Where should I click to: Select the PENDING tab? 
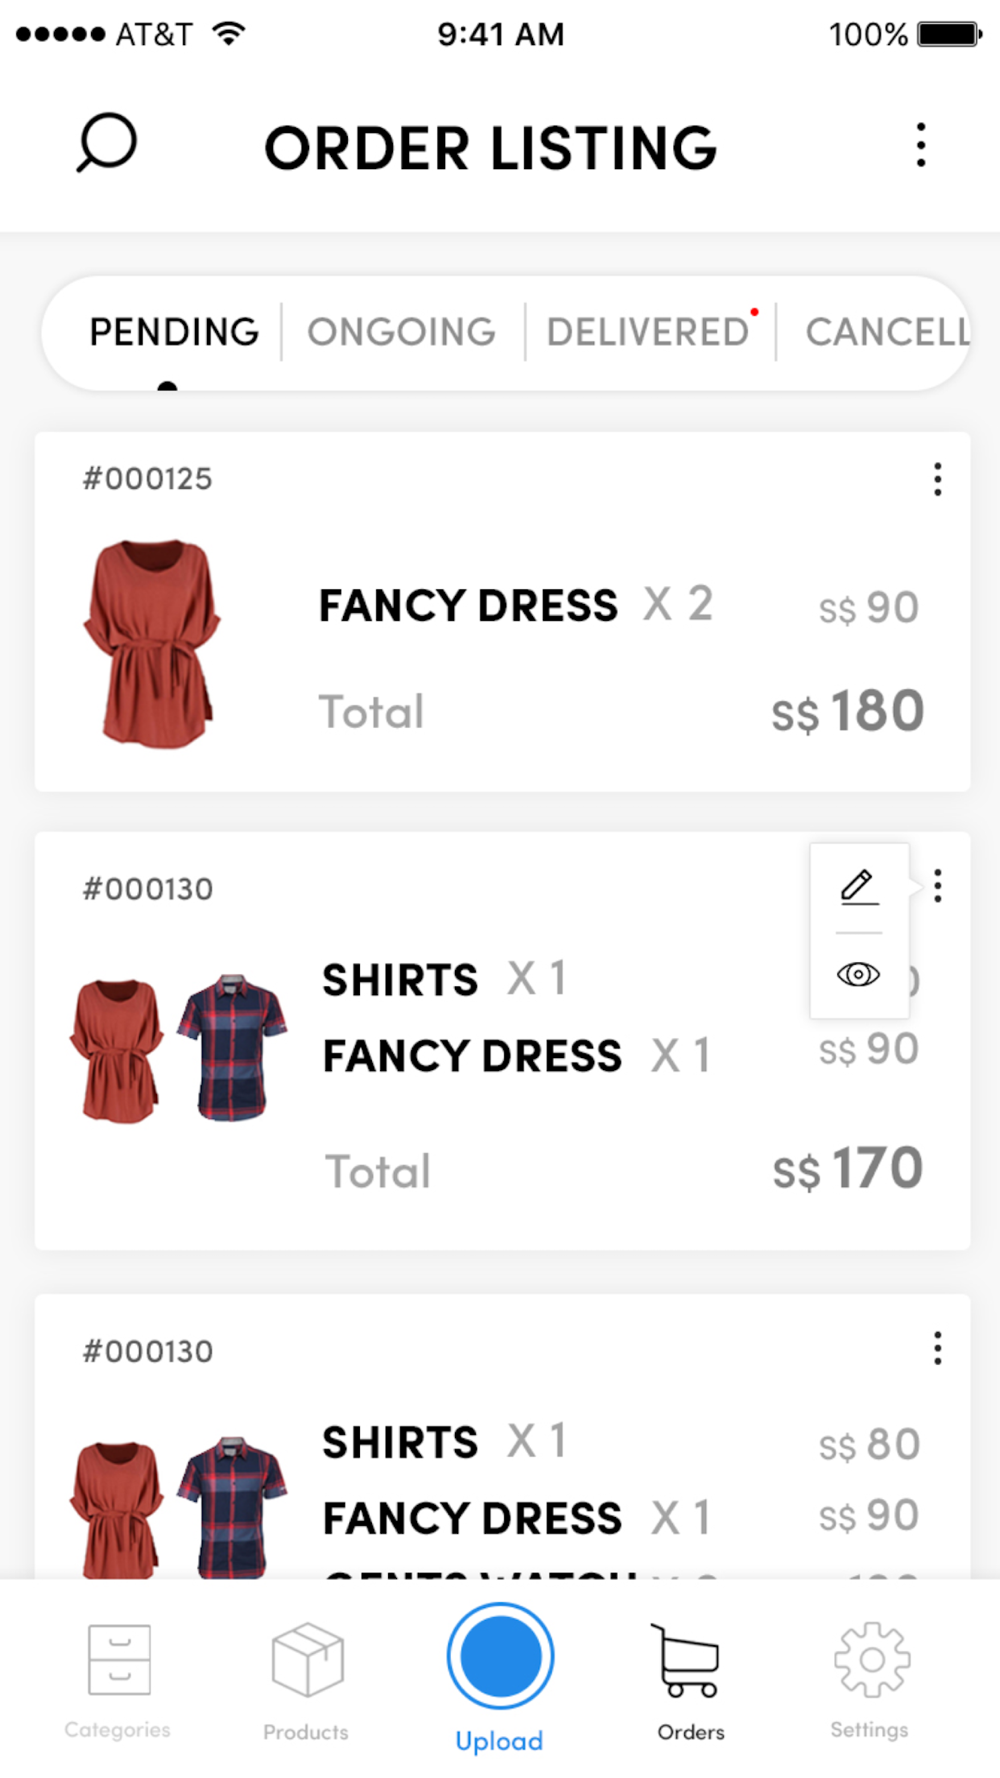coord(174,332)
